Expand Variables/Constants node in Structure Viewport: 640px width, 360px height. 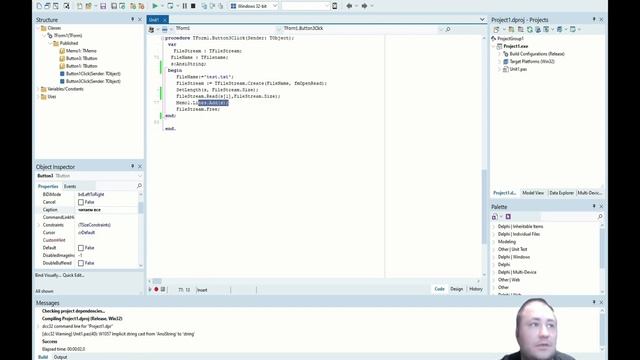click(39, 89)
